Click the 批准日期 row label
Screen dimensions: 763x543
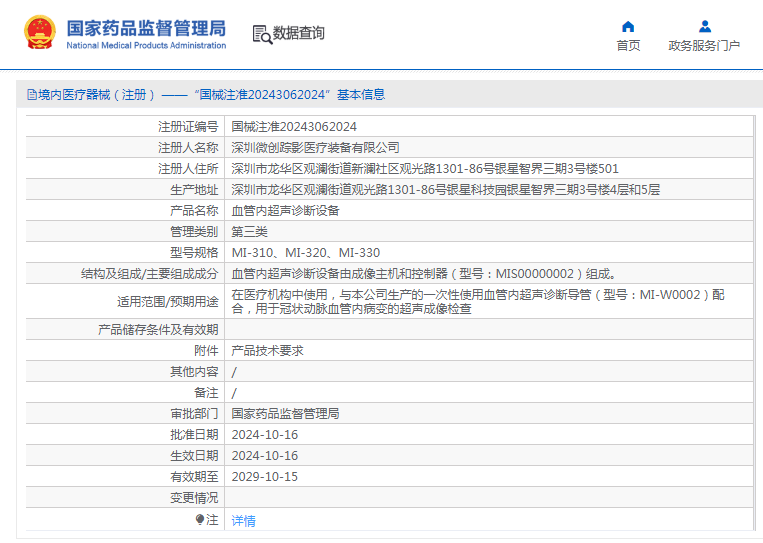(x=194, y=434)
